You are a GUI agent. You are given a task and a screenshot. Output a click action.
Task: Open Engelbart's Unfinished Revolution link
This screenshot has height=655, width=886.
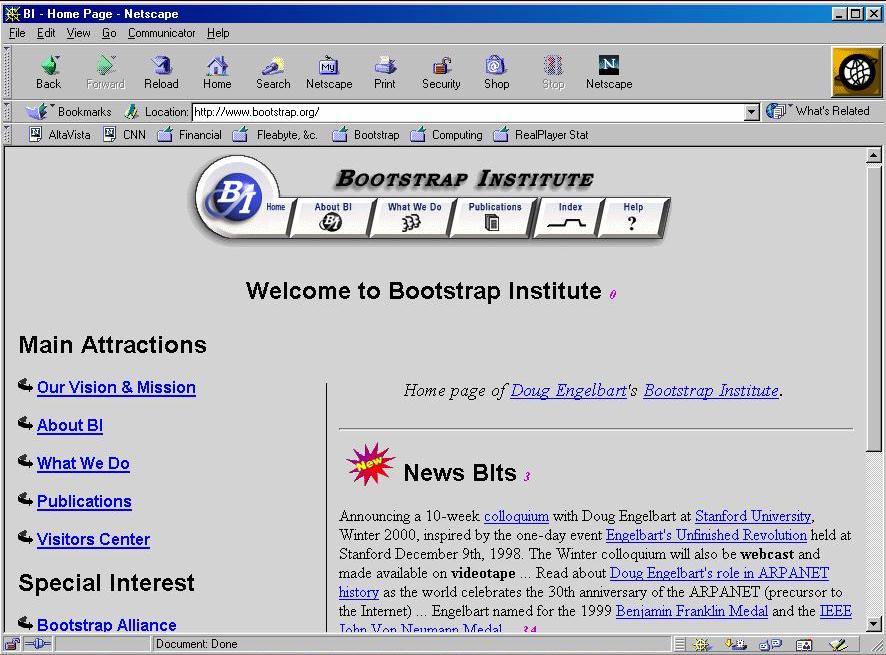(706, 535)
